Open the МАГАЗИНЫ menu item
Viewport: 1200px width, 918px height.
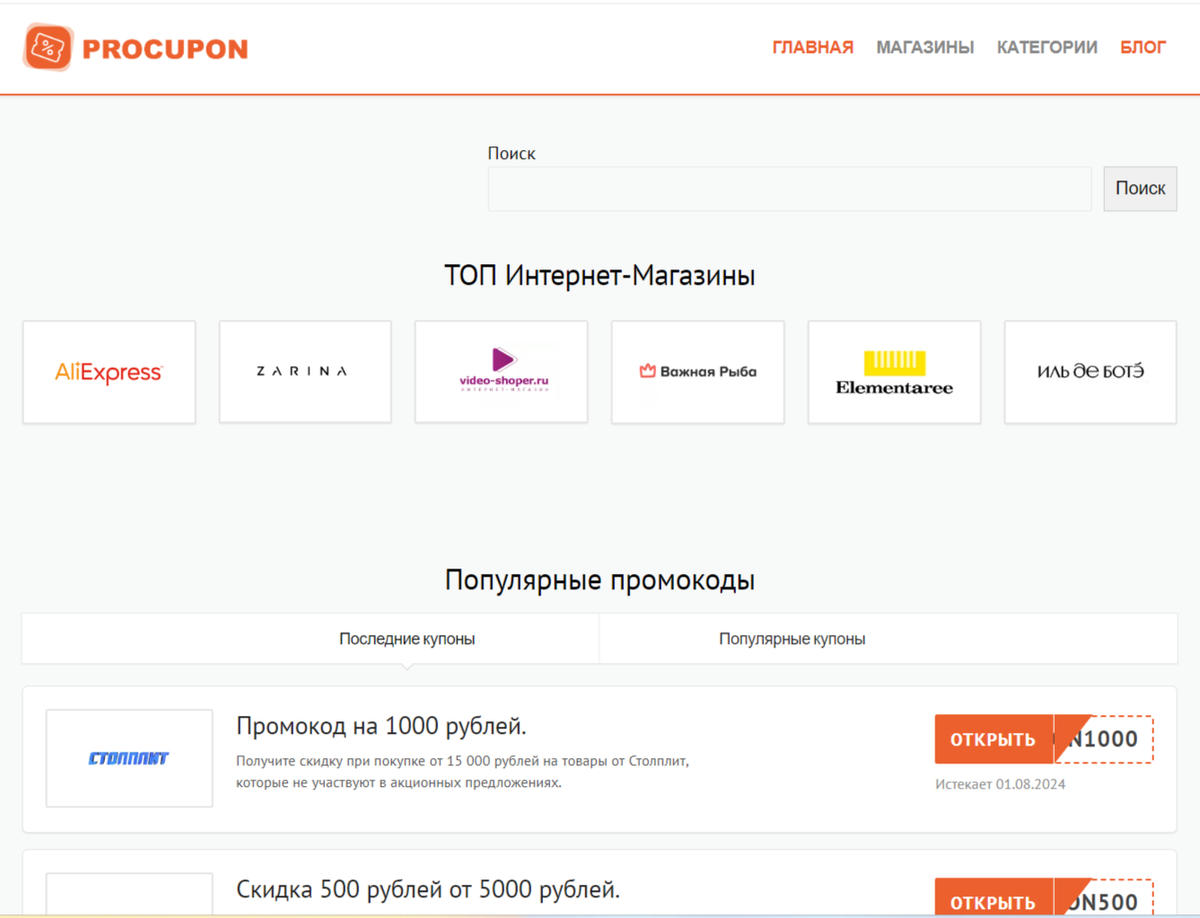[925, 47]
